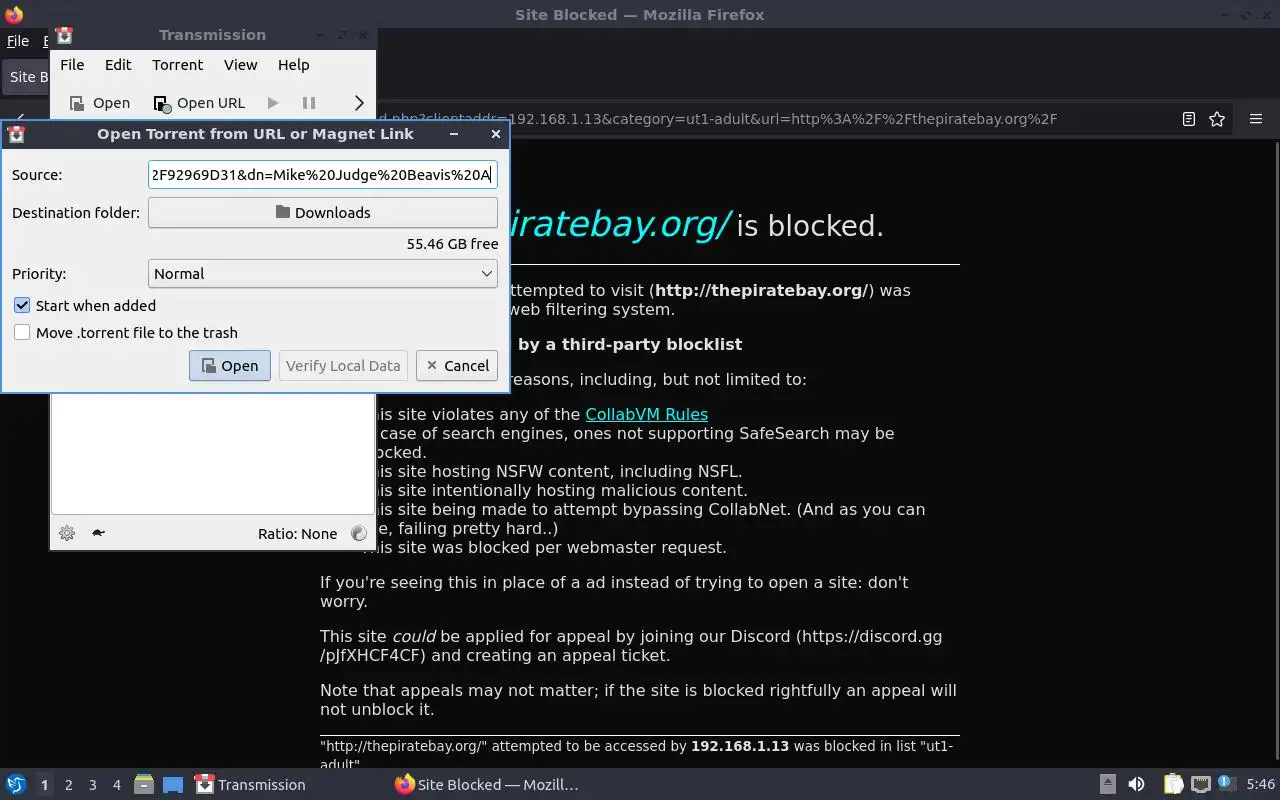Switch to workspace 1
Viewport: 1280px width, 800px height.
click(44, 785)
